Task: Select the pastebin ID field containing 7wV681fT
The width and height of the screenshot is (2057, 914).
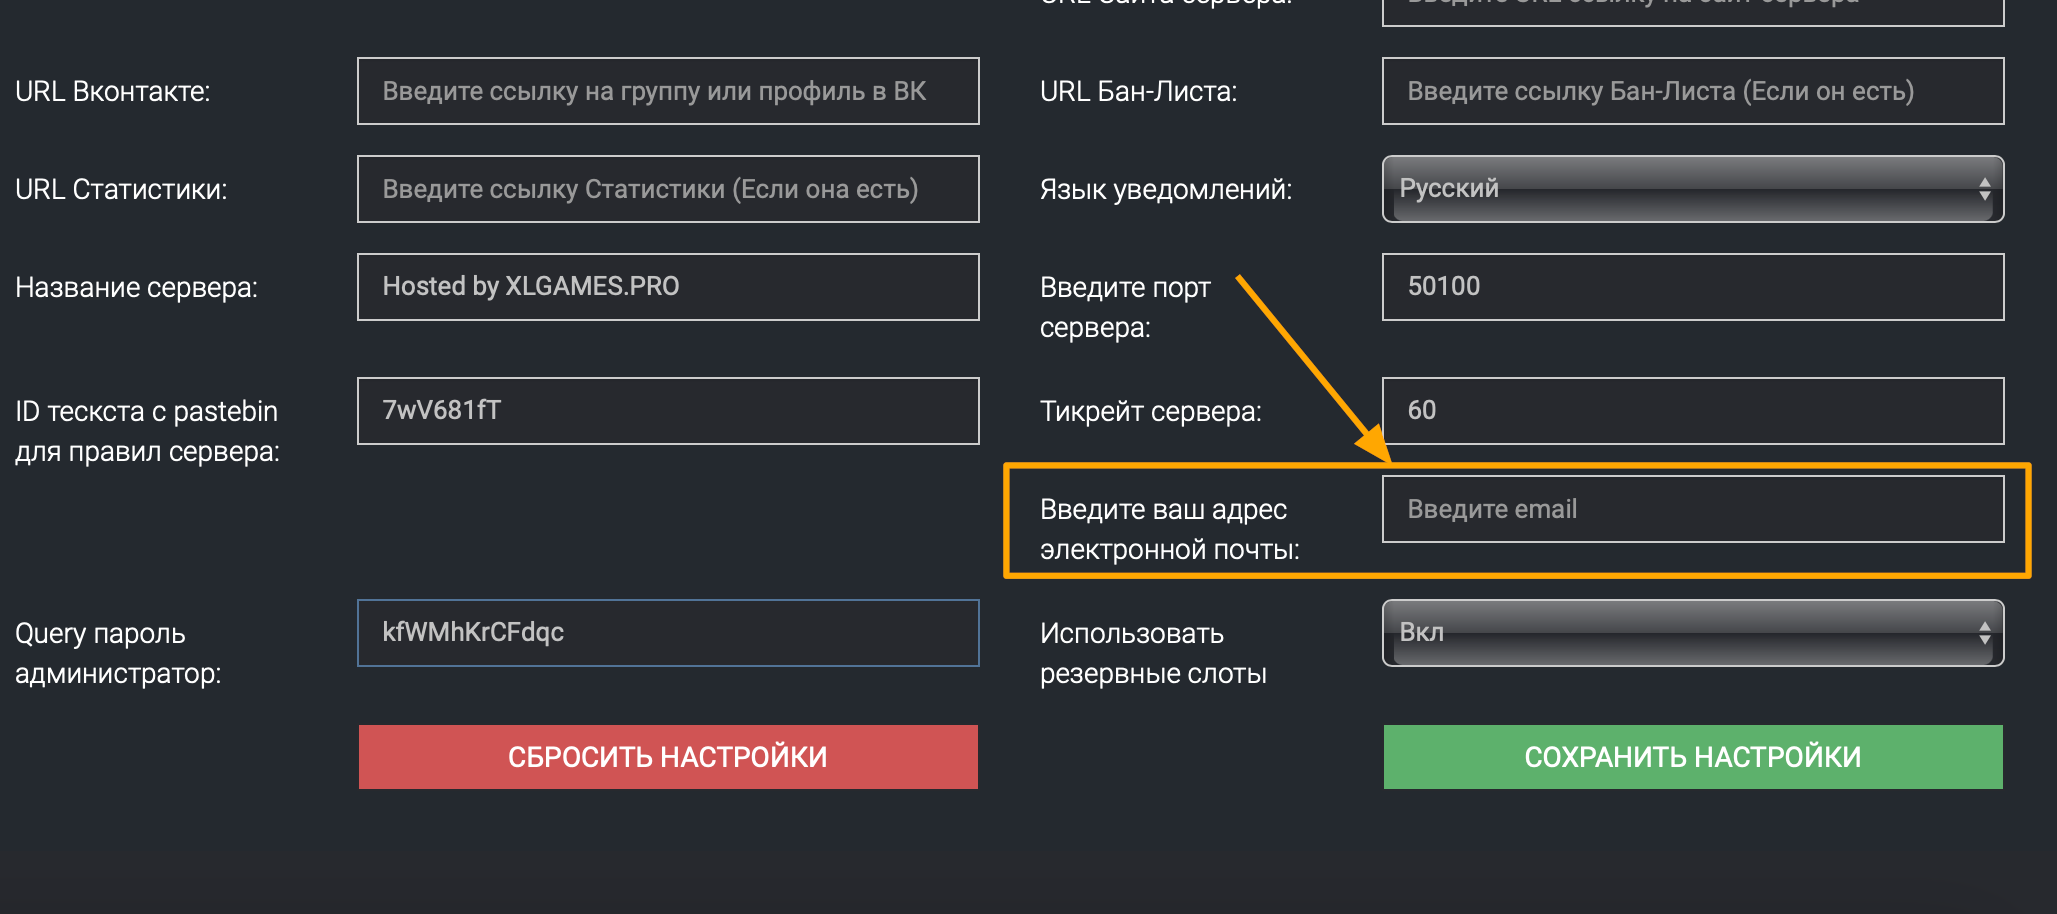Action: pyautogui.click(x=667, y=410)
